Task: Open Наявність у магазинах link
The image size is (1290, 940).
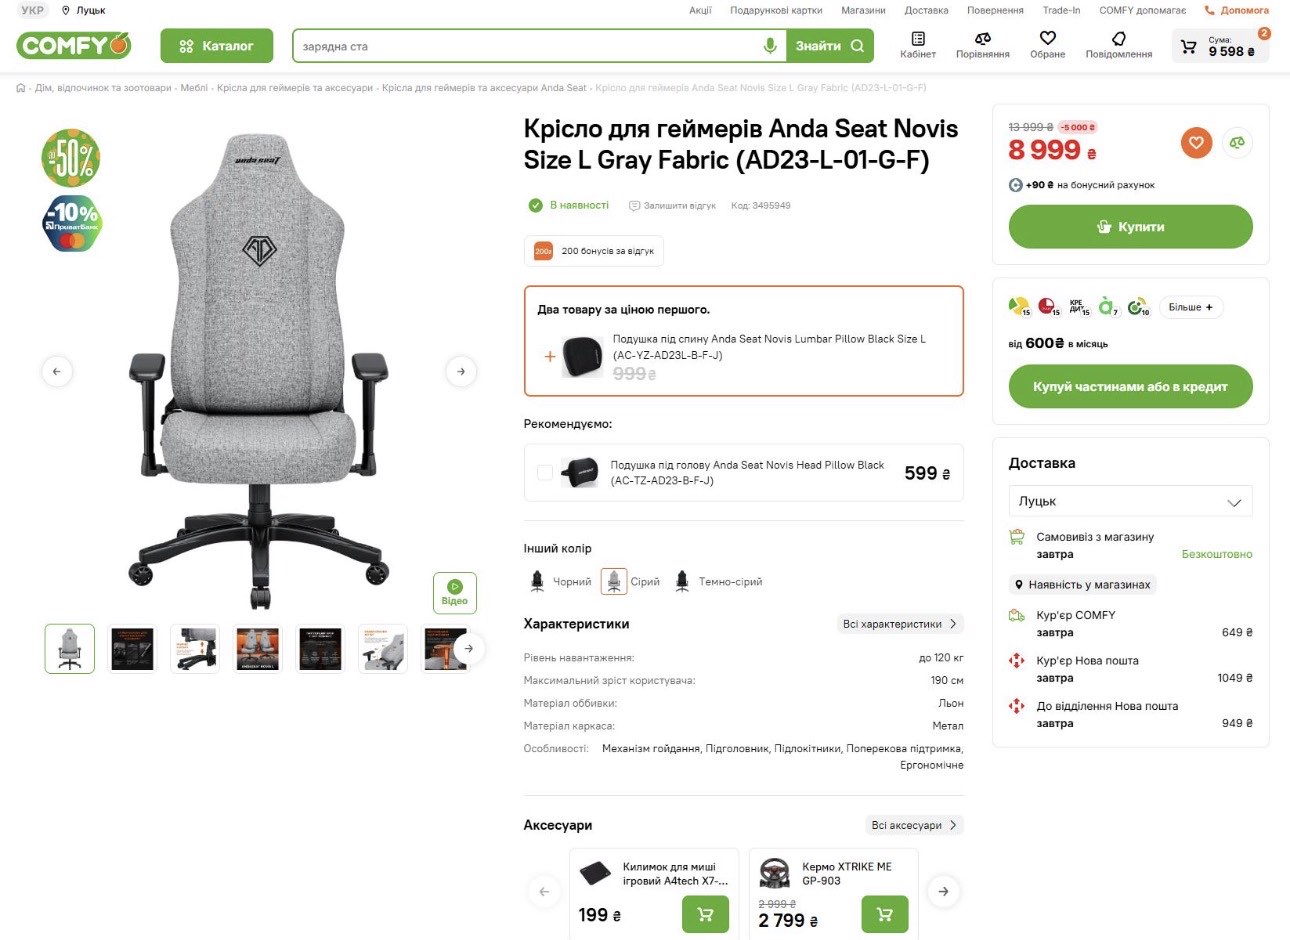Action: (1082, 585)
